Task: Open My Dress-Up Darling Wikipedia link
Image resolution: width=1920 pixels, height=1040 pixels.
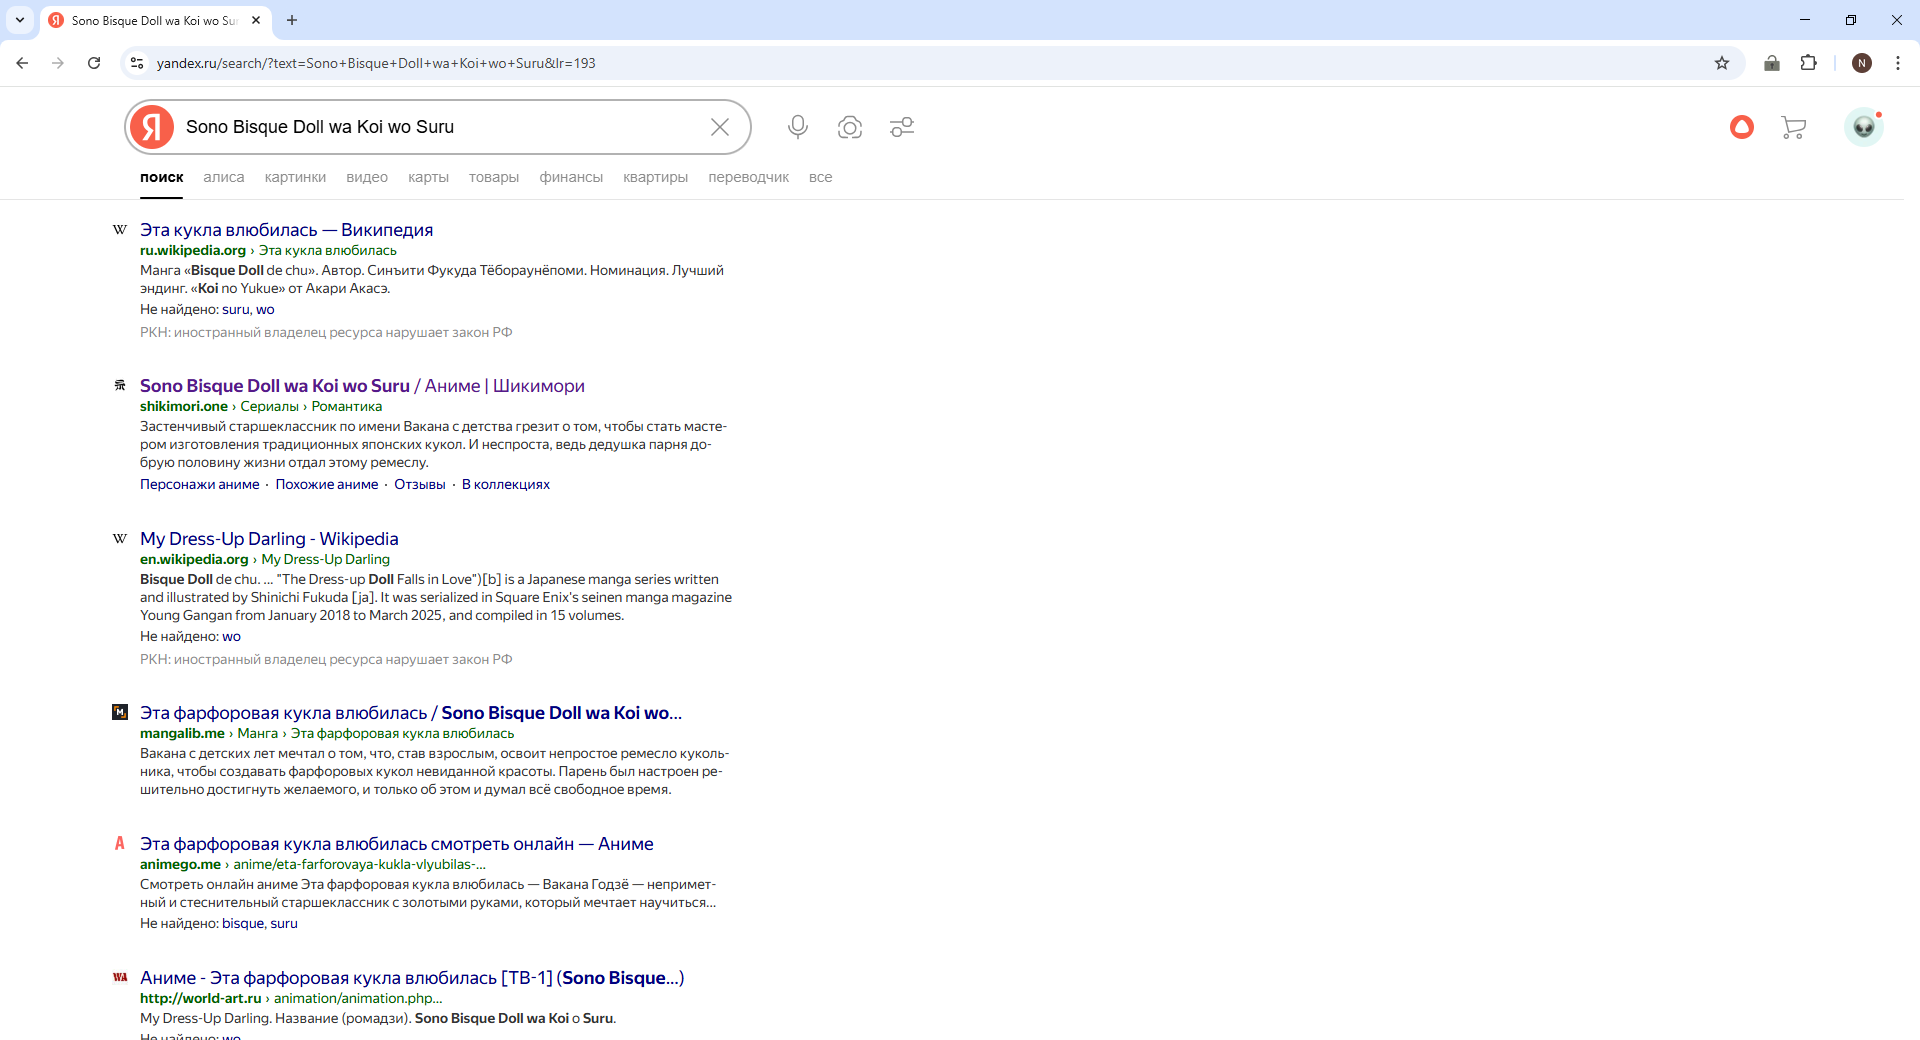Action: click(269, 539)
